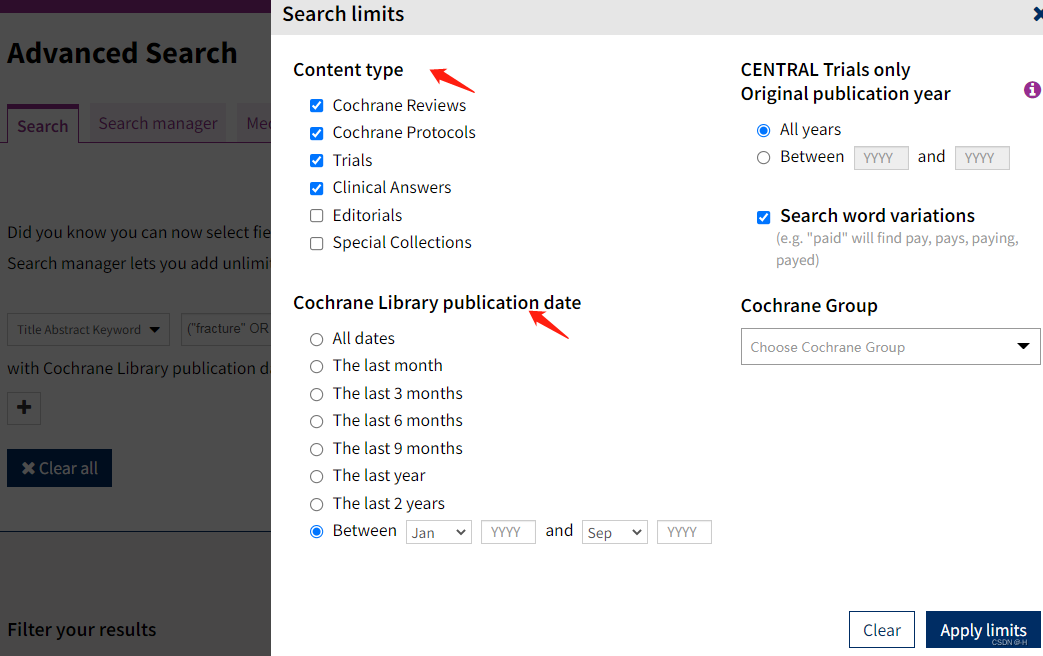Enable the Editorials checkbox
Viewport: 1043px width, 656px height.
(317, 216)
